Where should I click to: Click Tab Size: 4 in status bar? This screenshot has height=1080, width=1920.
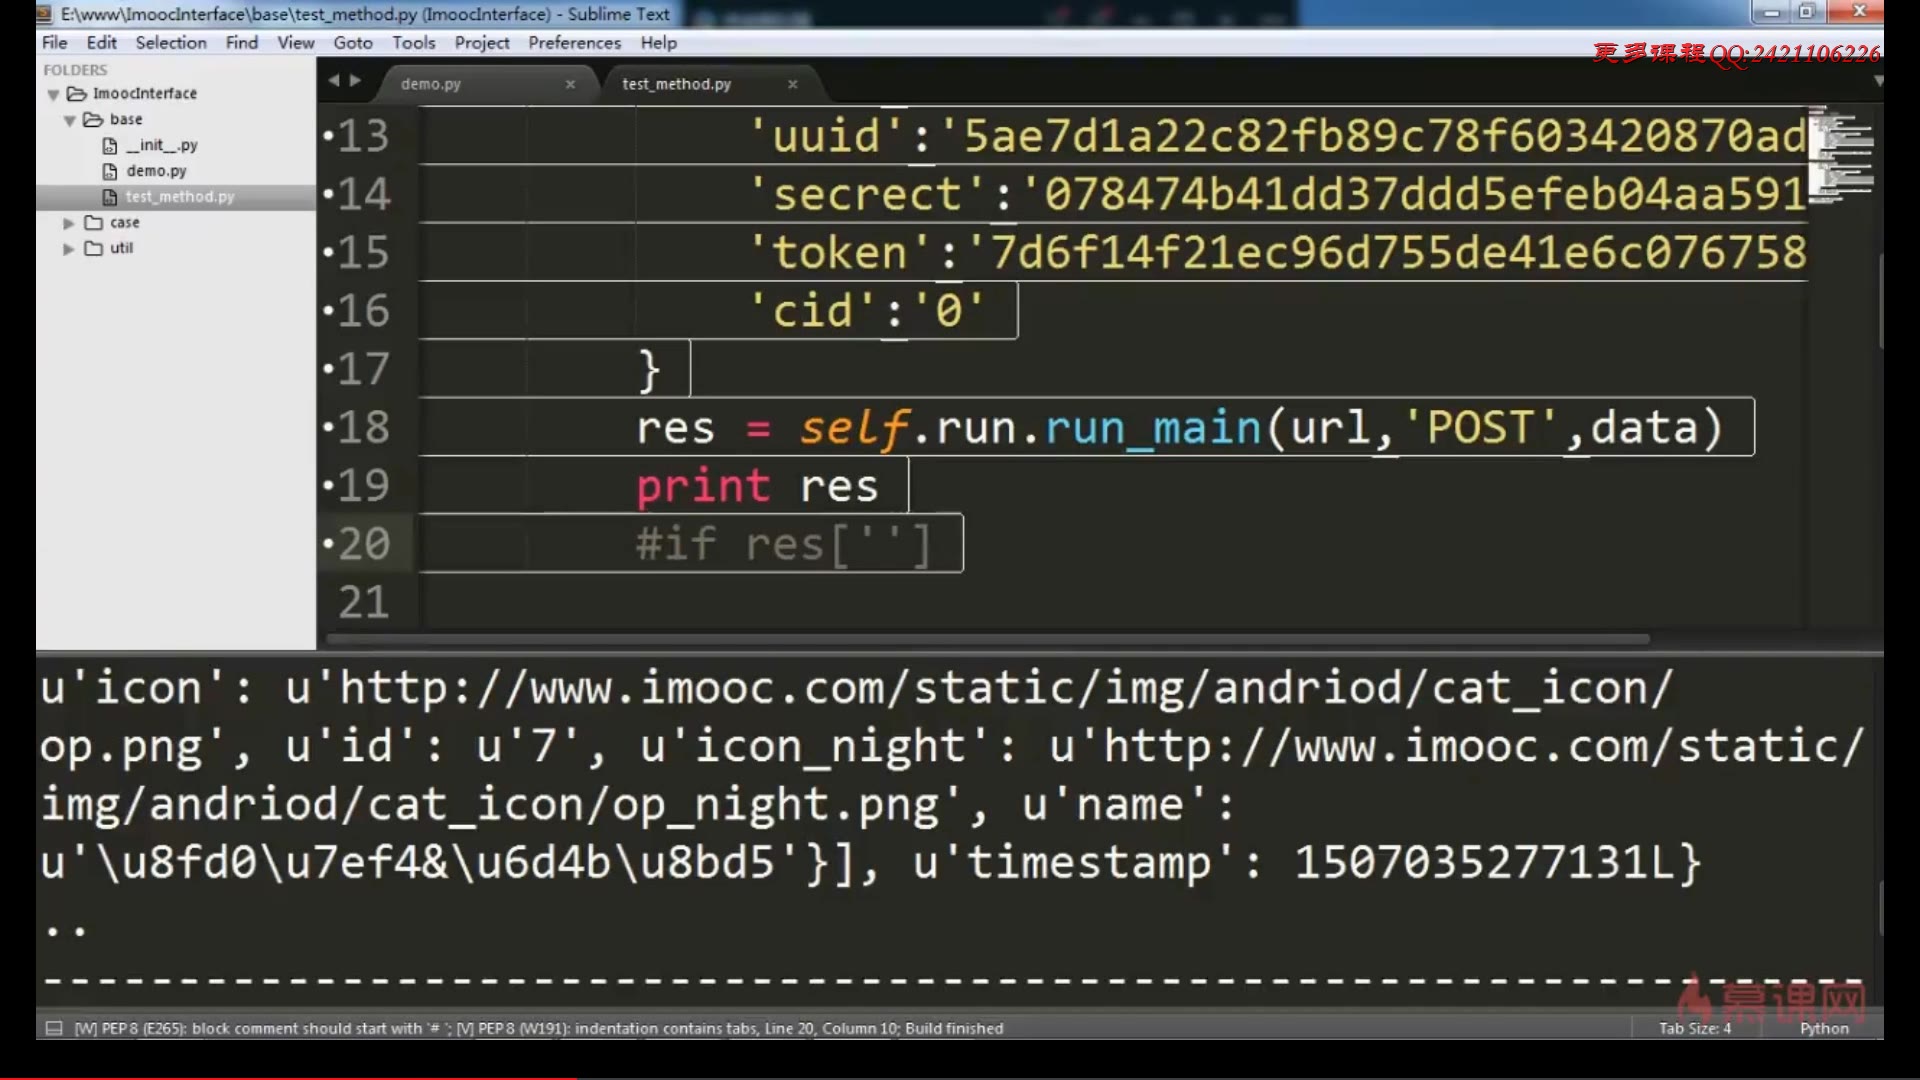tap(1694, 1028)
